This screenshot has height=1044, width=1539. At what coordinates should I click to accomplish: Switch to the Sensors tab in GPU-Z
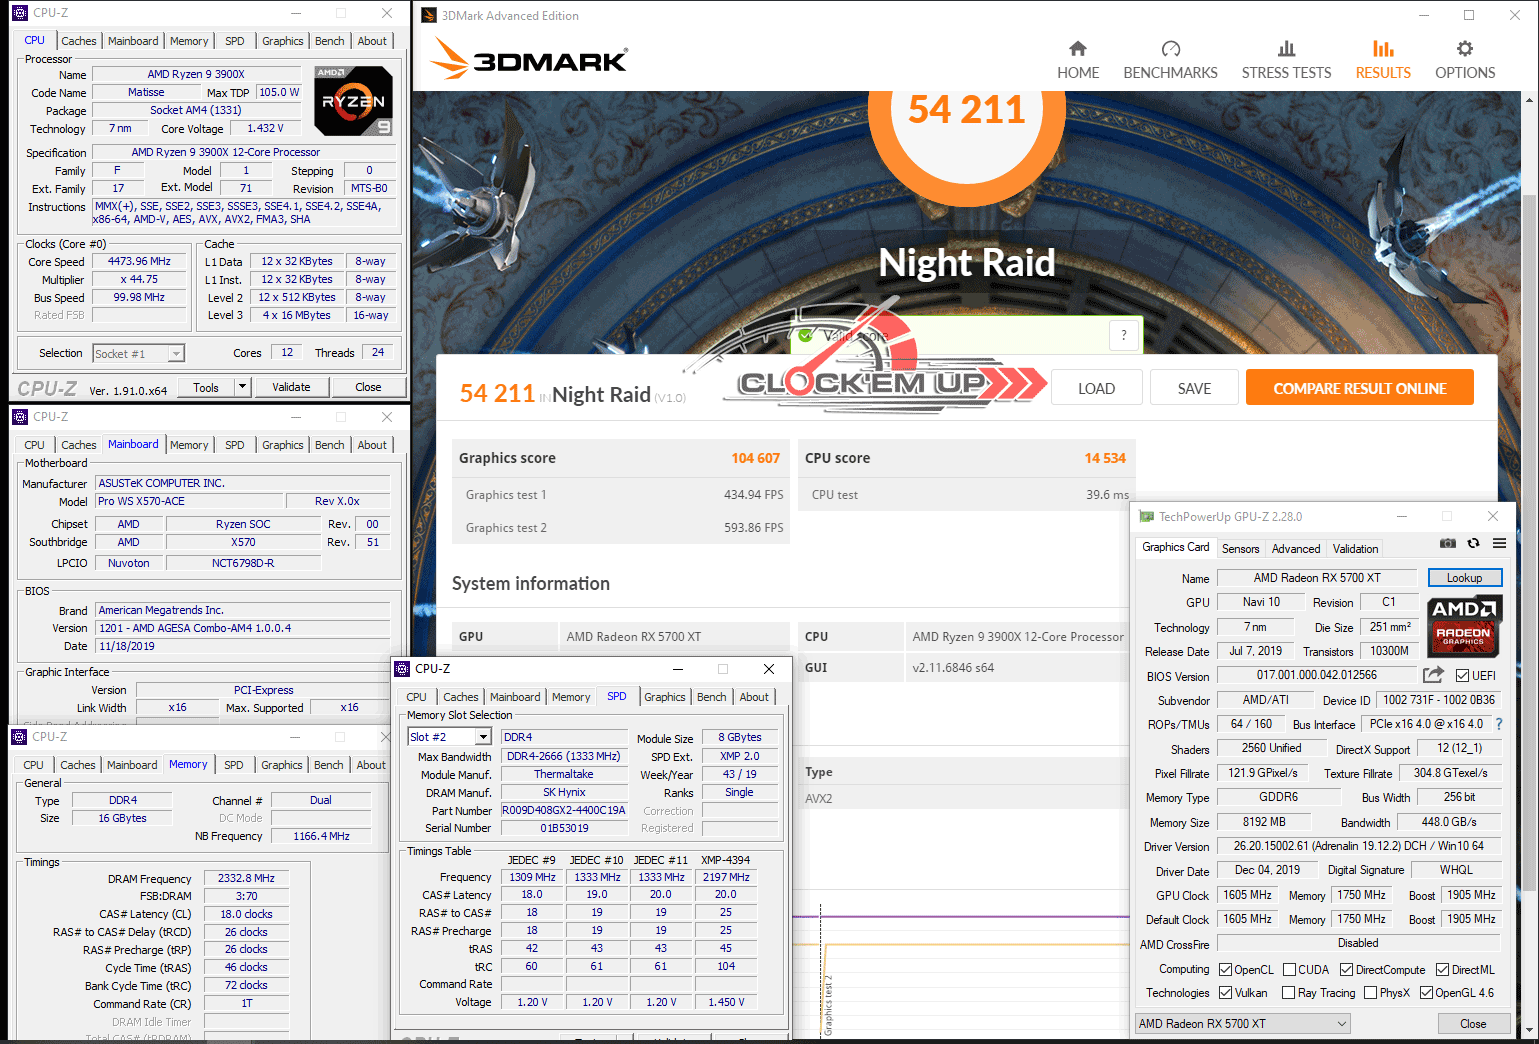click(1240, 549)
